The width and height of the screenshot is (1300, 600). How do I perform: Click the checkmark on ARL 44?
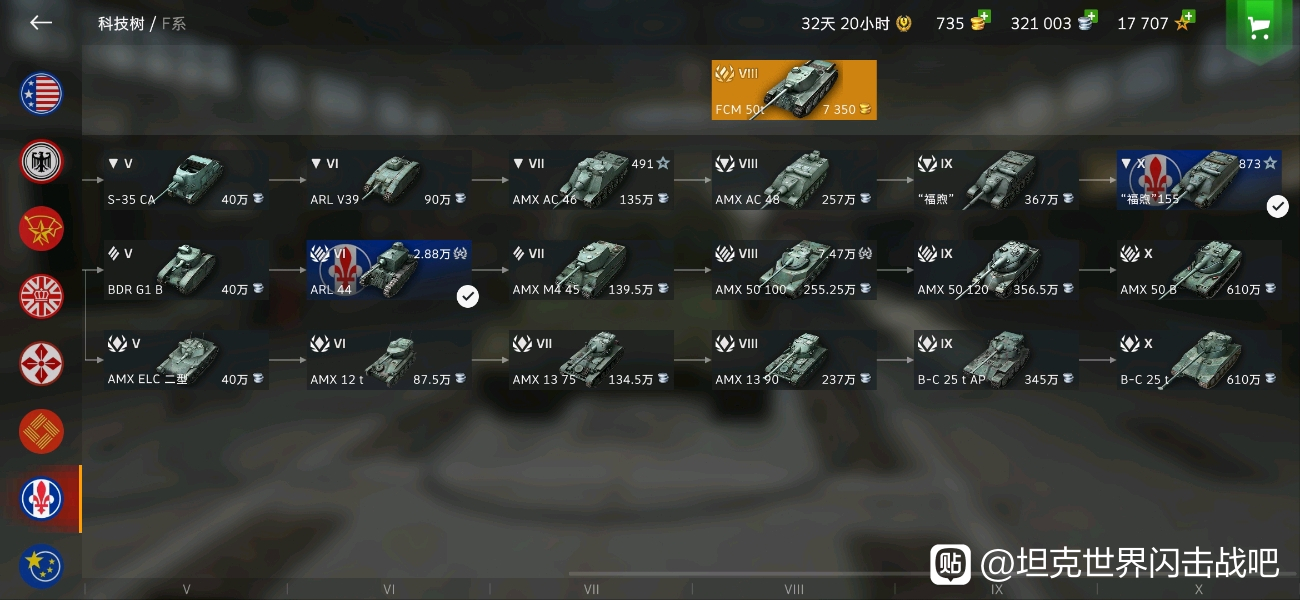point(467,296)
